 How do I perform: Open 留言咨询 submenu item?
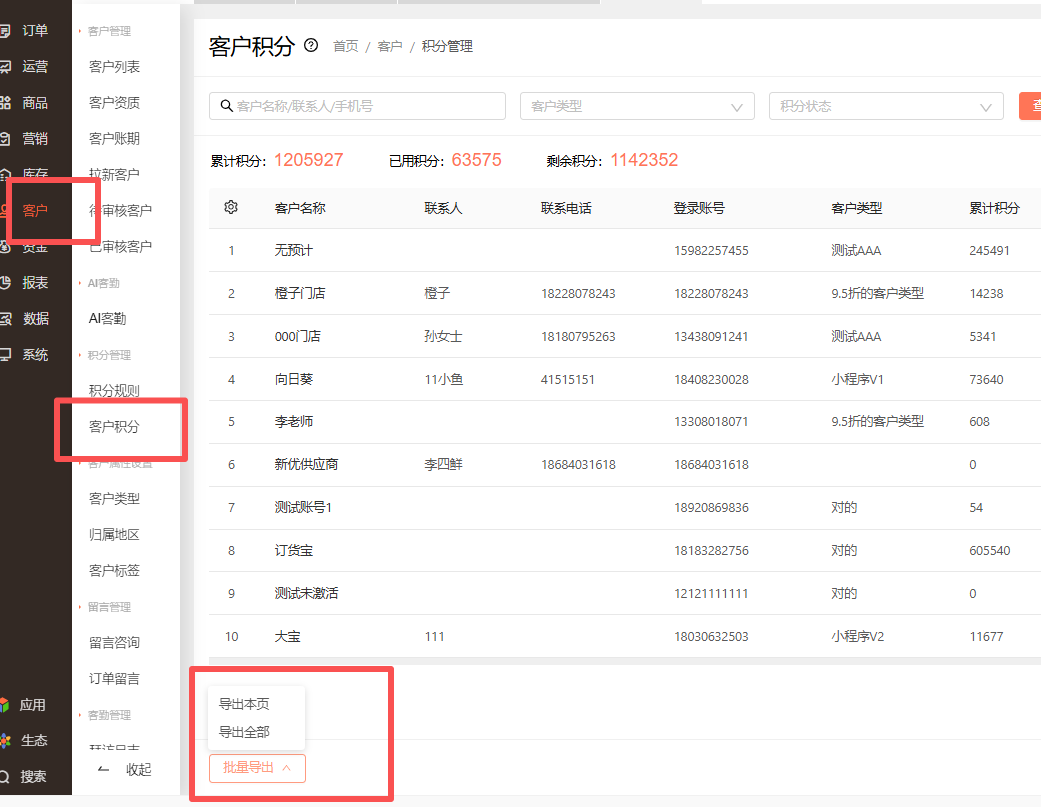click(114, 642)
